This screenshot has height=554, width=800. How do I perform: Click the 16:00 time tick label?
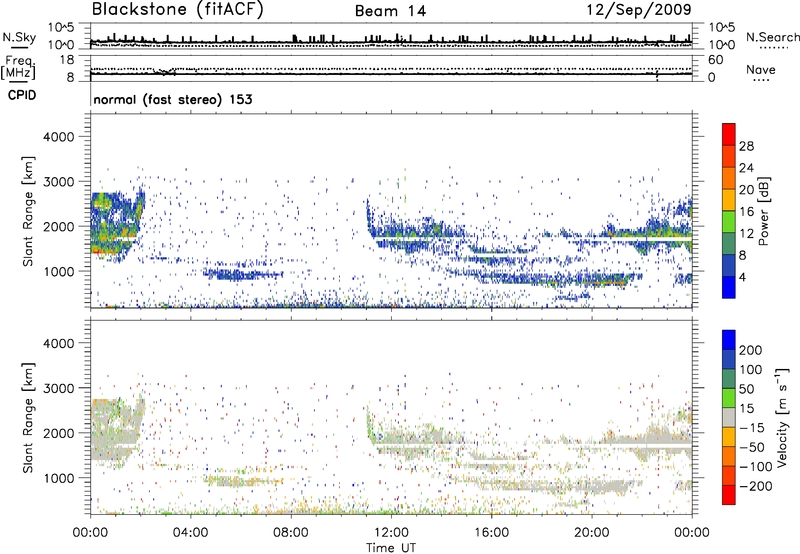pyautogui.click(x=491, y=533)
